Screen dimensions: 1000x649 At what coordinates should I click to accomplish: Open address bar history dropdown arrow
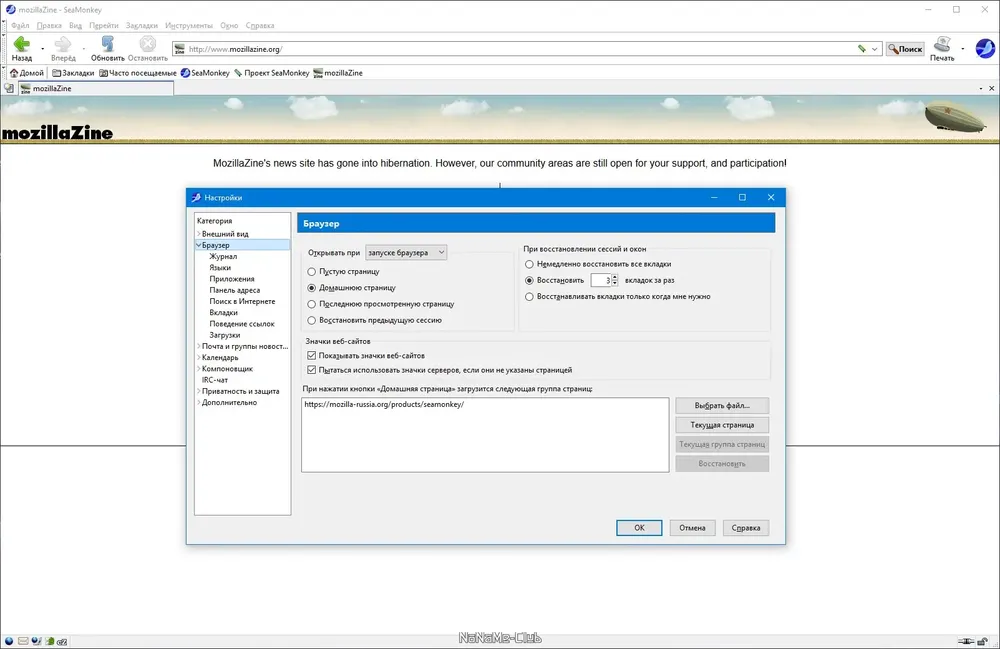pyautogui.click(x=874, y=49)
